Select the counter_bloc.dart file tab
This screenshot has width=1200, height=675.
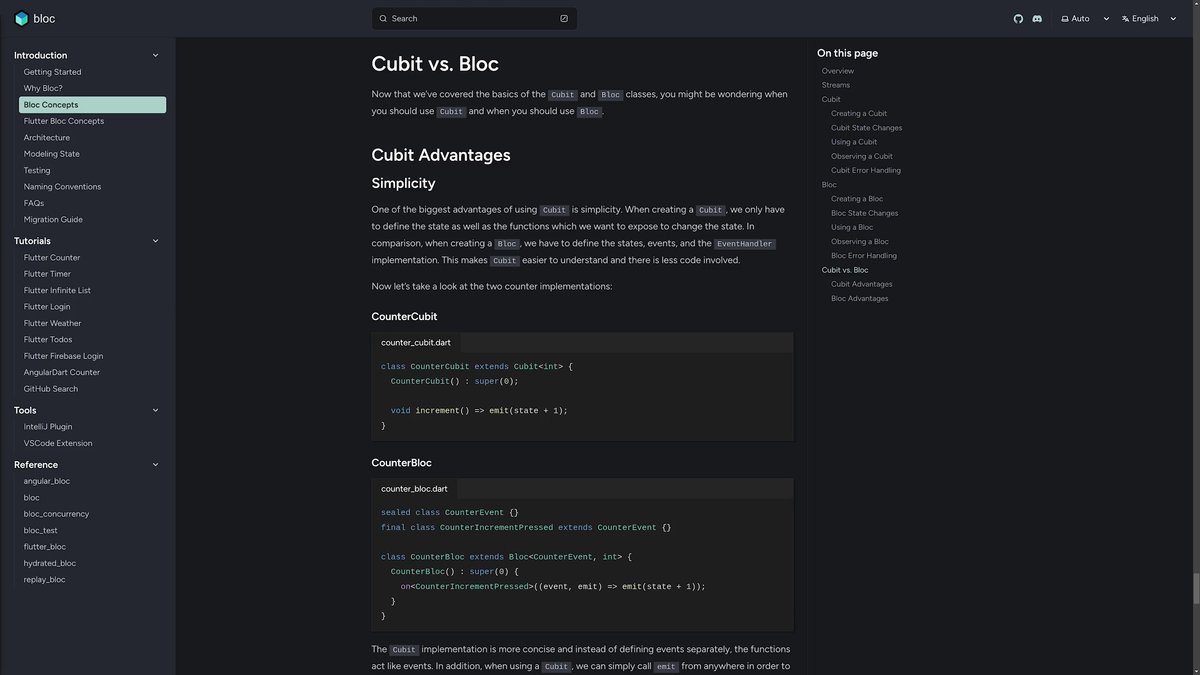point(414,489)
